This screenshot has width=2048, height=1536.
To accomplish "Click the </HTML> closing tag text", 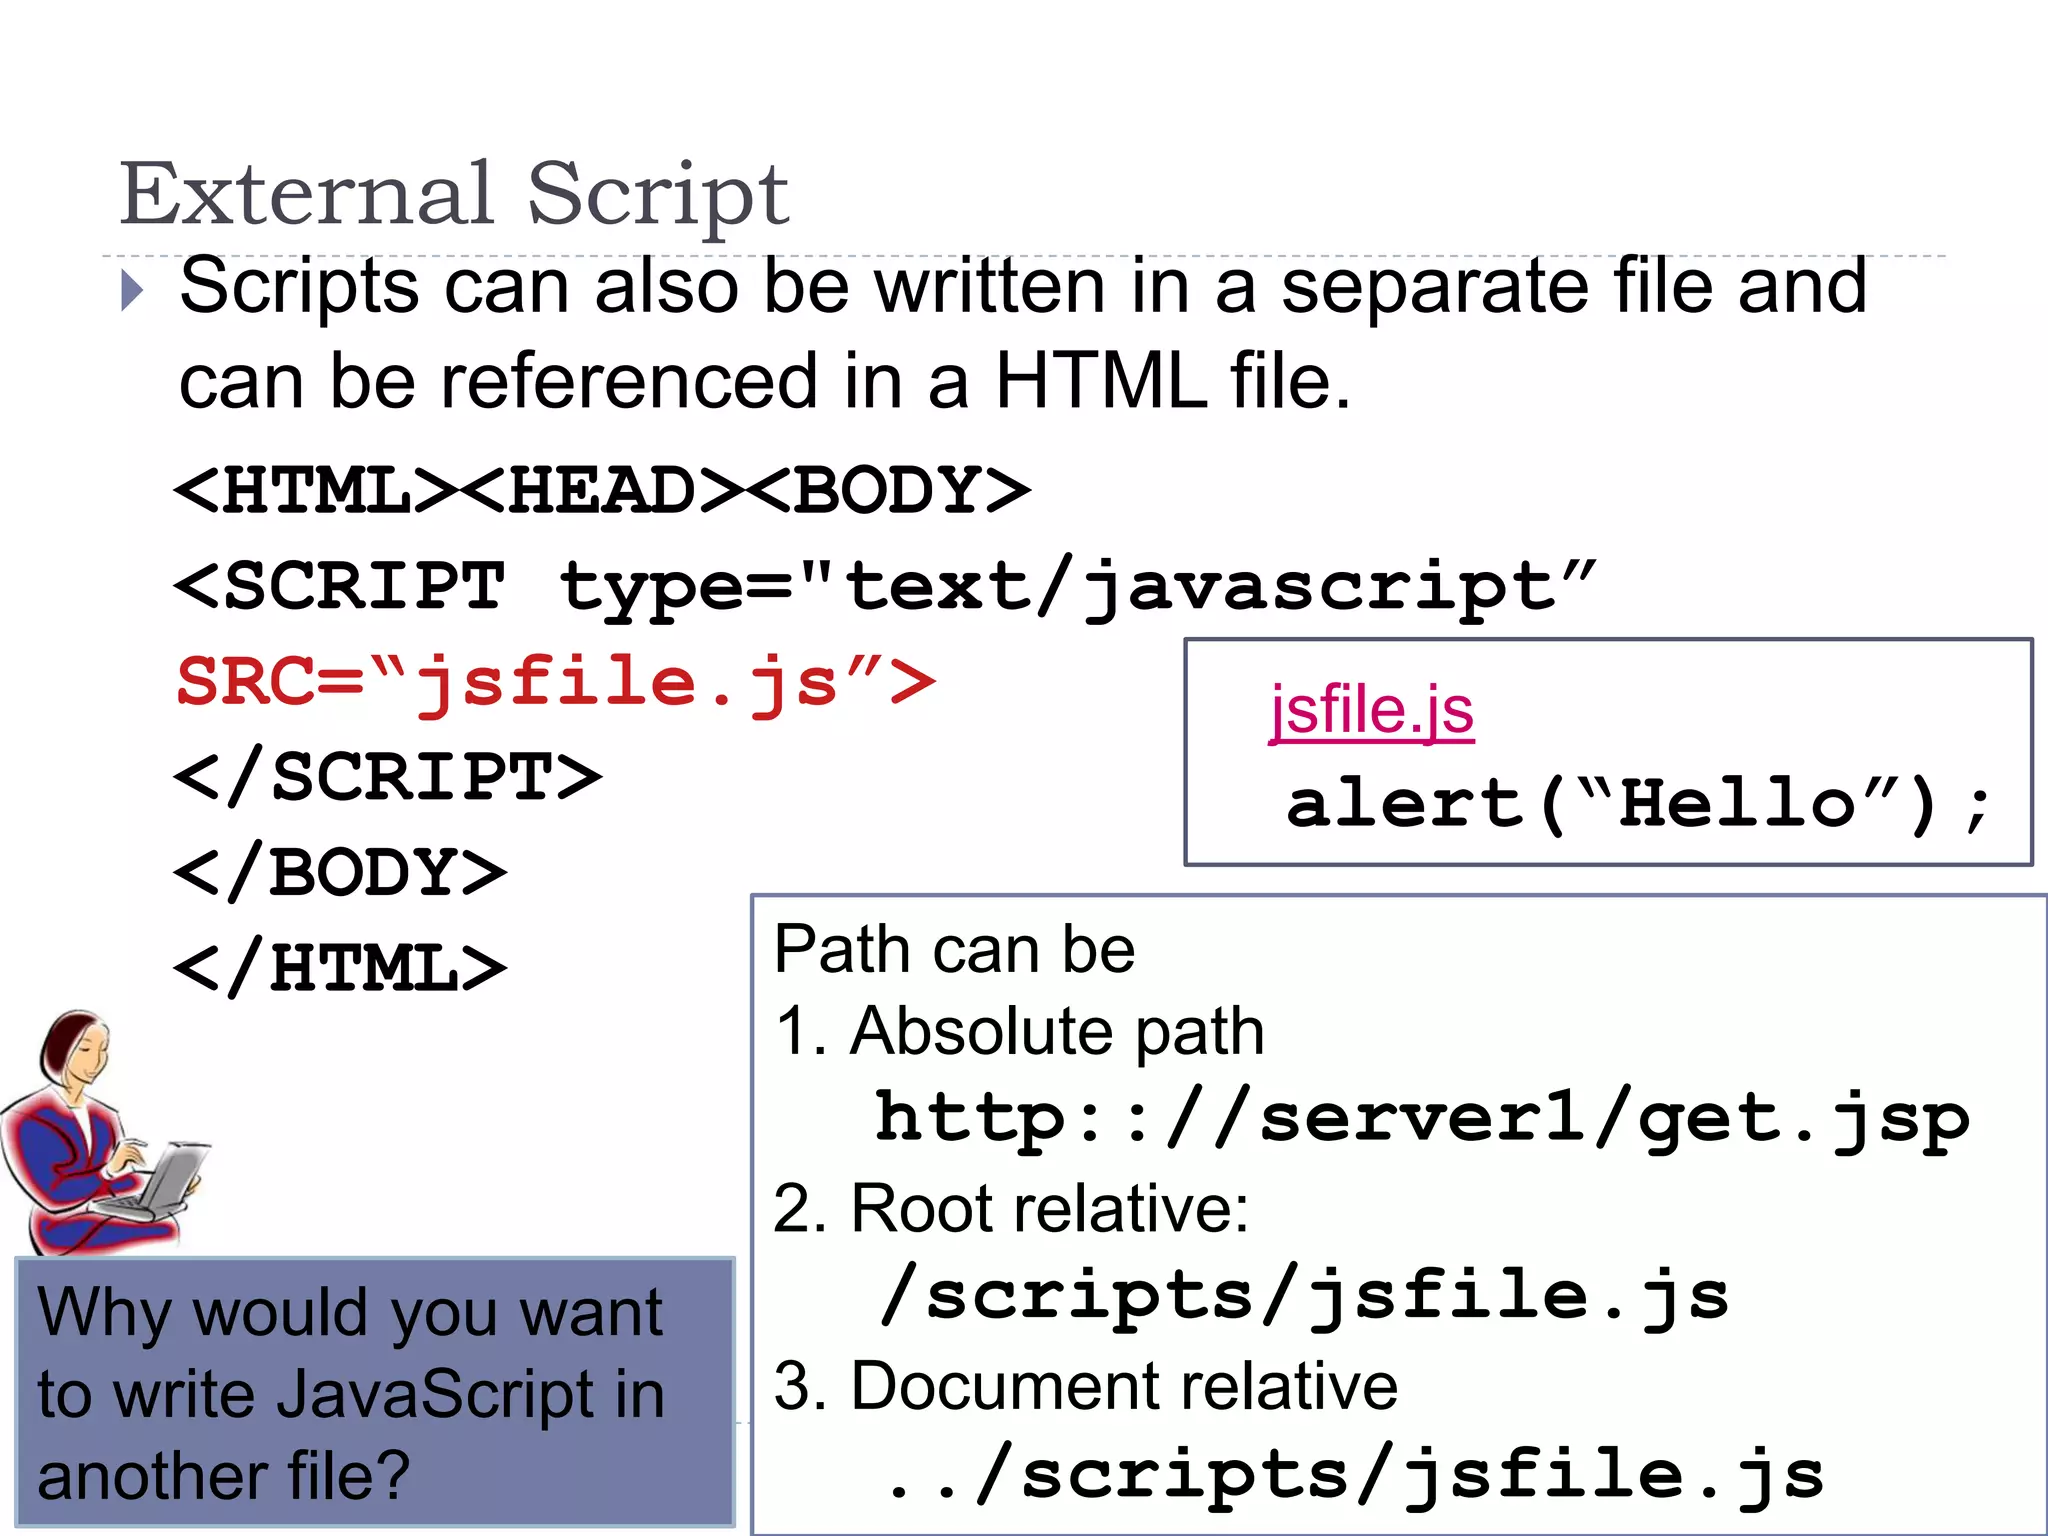I will coord(340,968).
